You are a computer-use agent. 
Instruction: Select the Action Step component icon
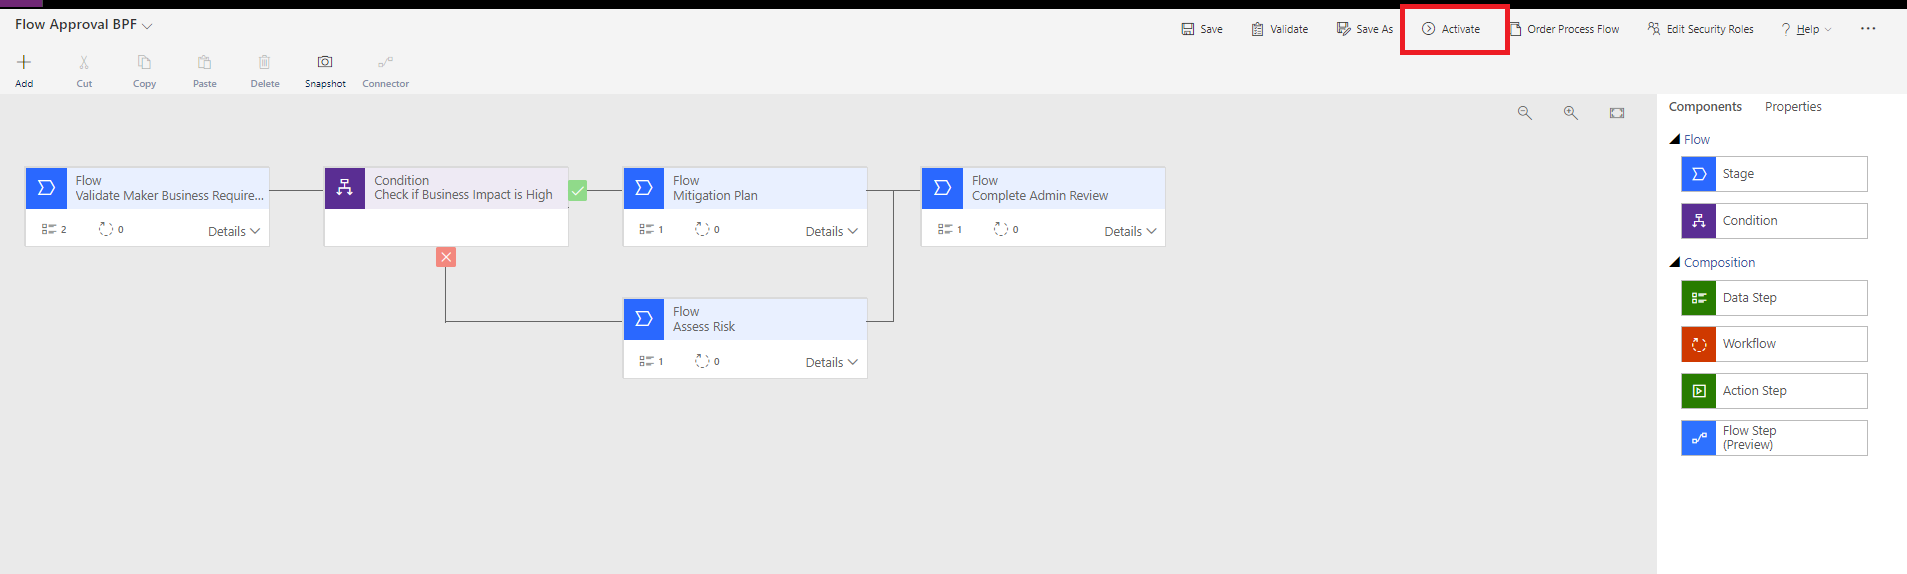click(x=1699, y=391)
